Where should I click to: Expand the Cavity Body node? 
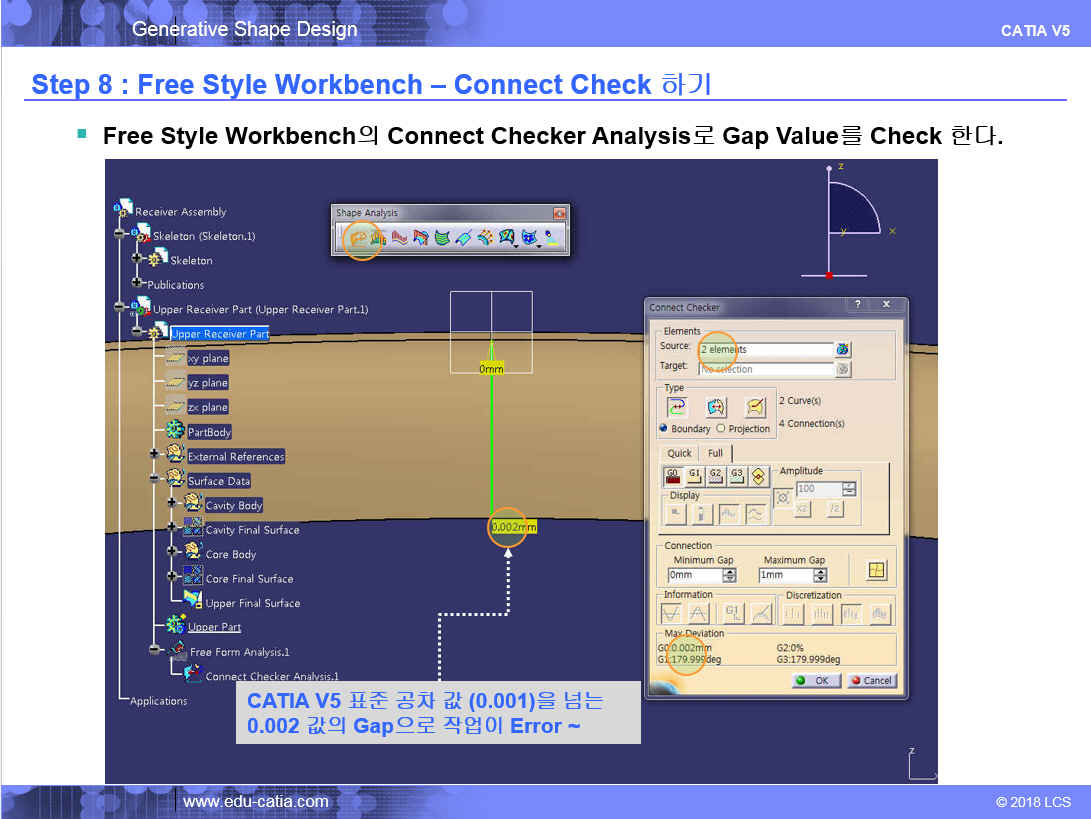[172, 505]
